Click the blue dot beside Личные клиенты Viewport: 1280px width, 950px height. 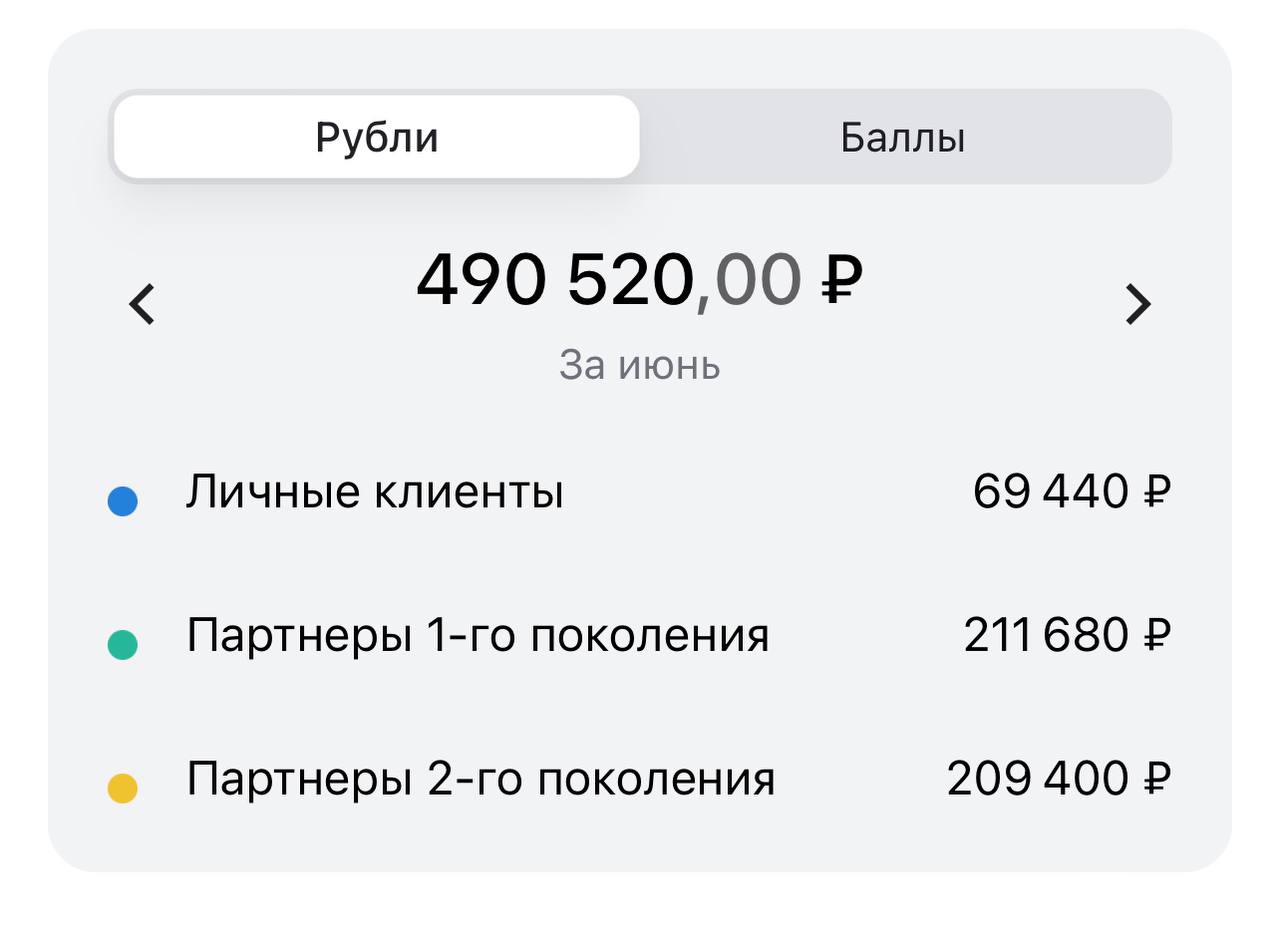[x=122, y=501]
